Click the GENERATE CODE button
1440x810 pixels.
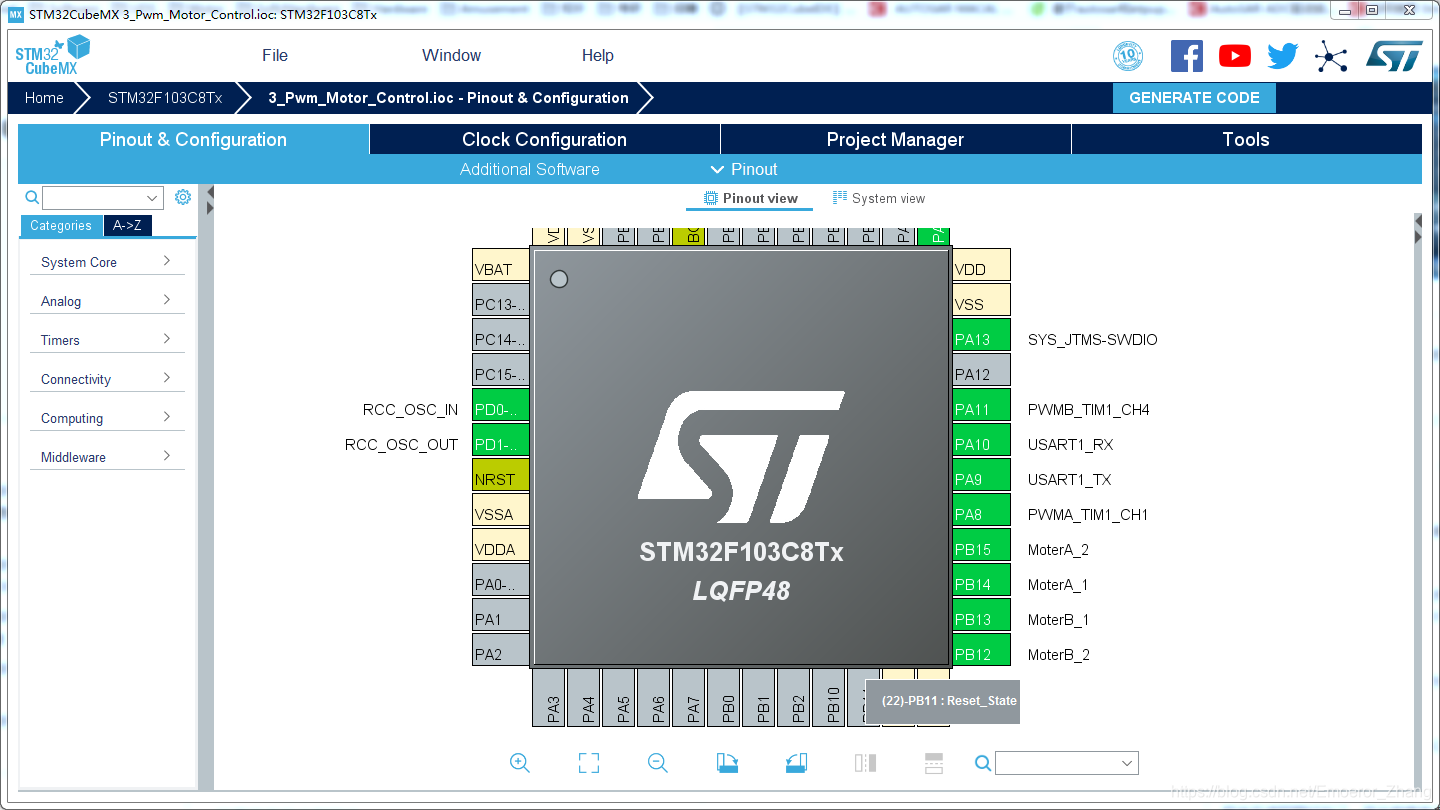[1194, 98]
